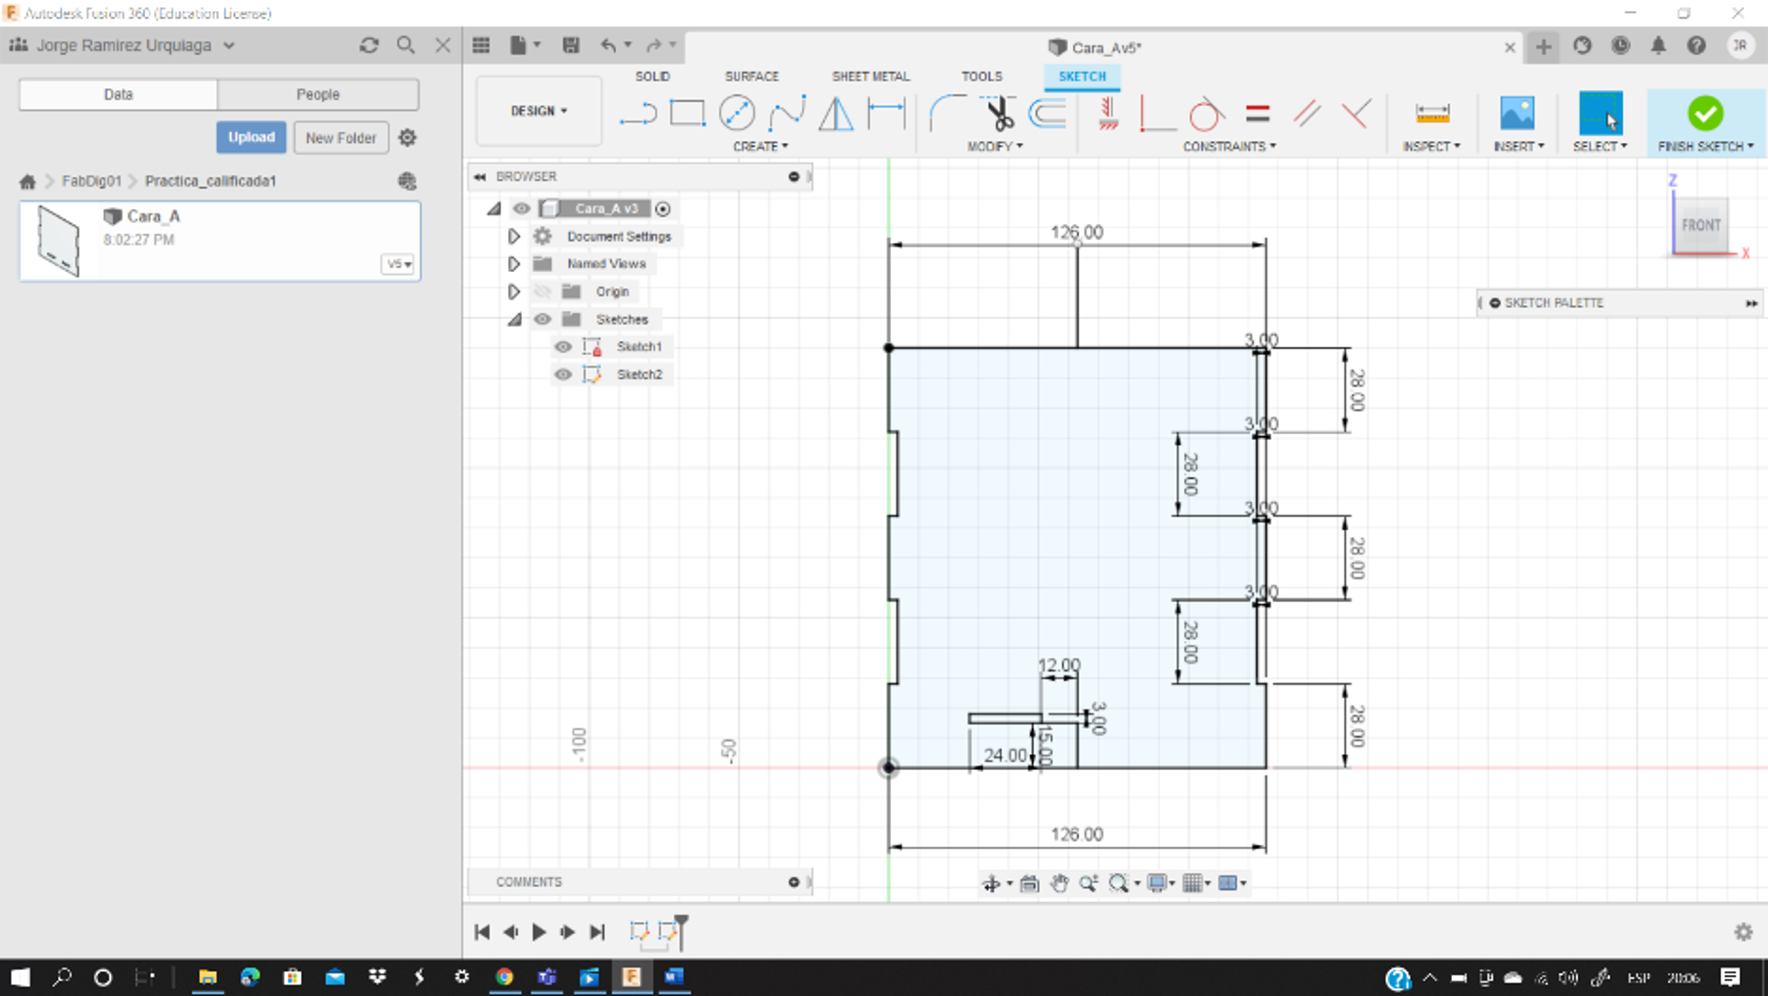1768x996 pixels.
Task: Collapse the Sketches folder
Action: 514,319
